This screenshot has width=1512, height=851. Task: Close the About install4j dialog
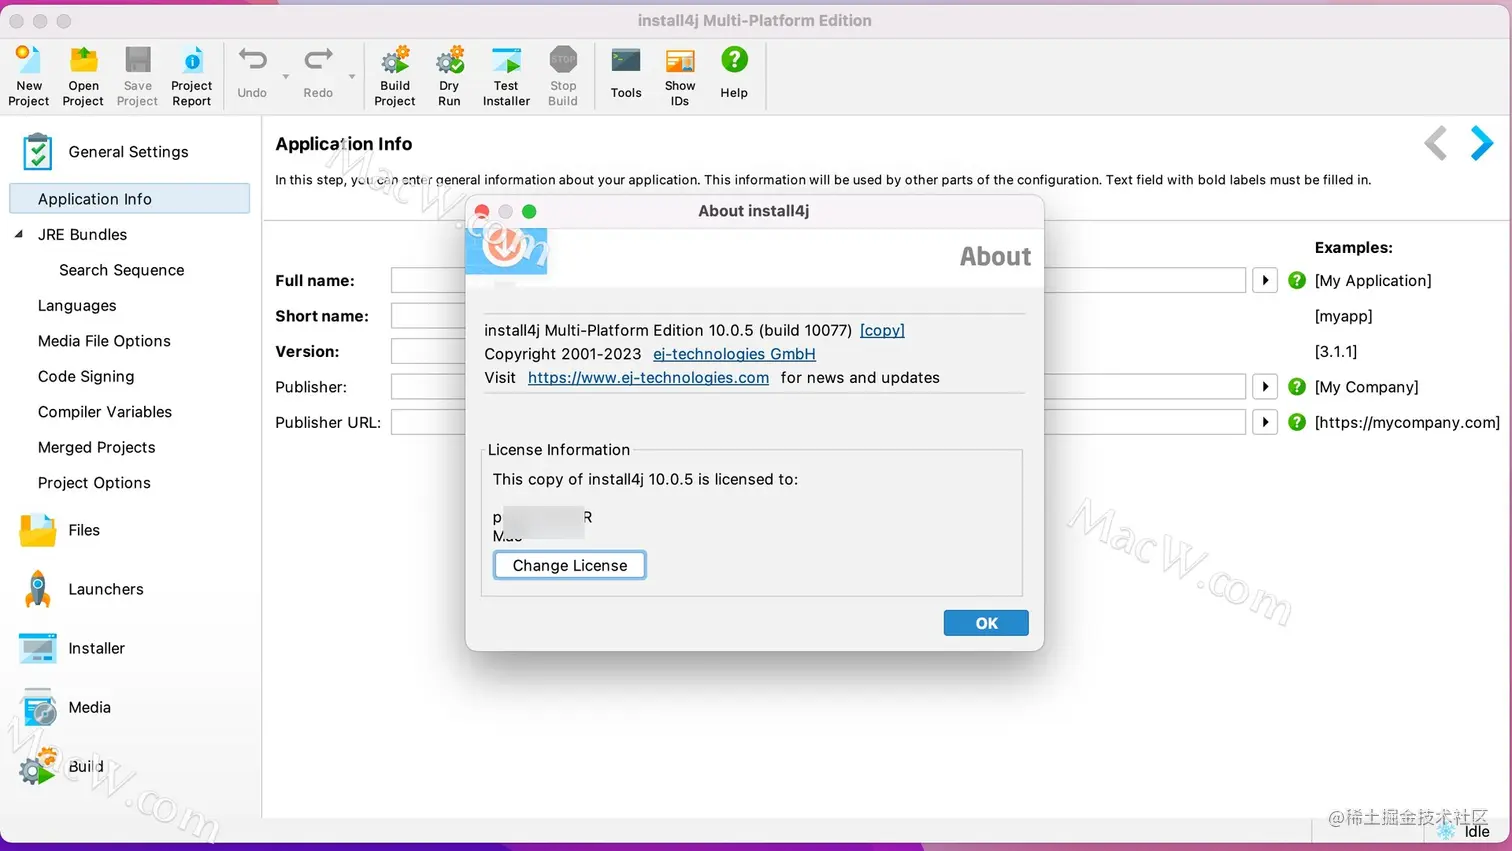click(482, 211)
